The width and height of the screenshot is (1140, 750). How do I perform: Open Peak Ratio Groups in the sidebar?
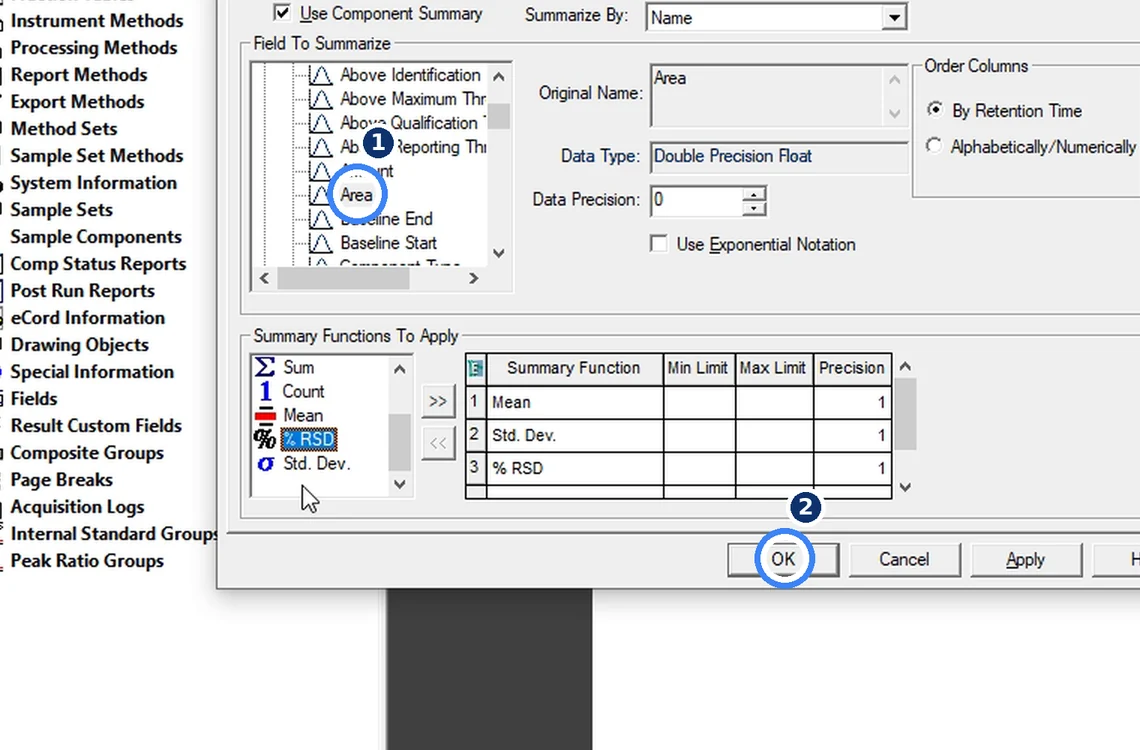87,560
